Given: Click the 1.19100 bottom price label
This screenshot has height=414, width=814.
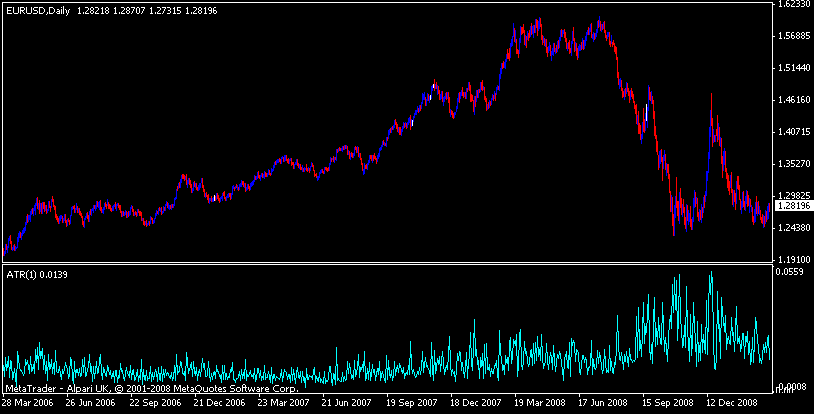Looking at the screenshot, I should tap(793, 259).
